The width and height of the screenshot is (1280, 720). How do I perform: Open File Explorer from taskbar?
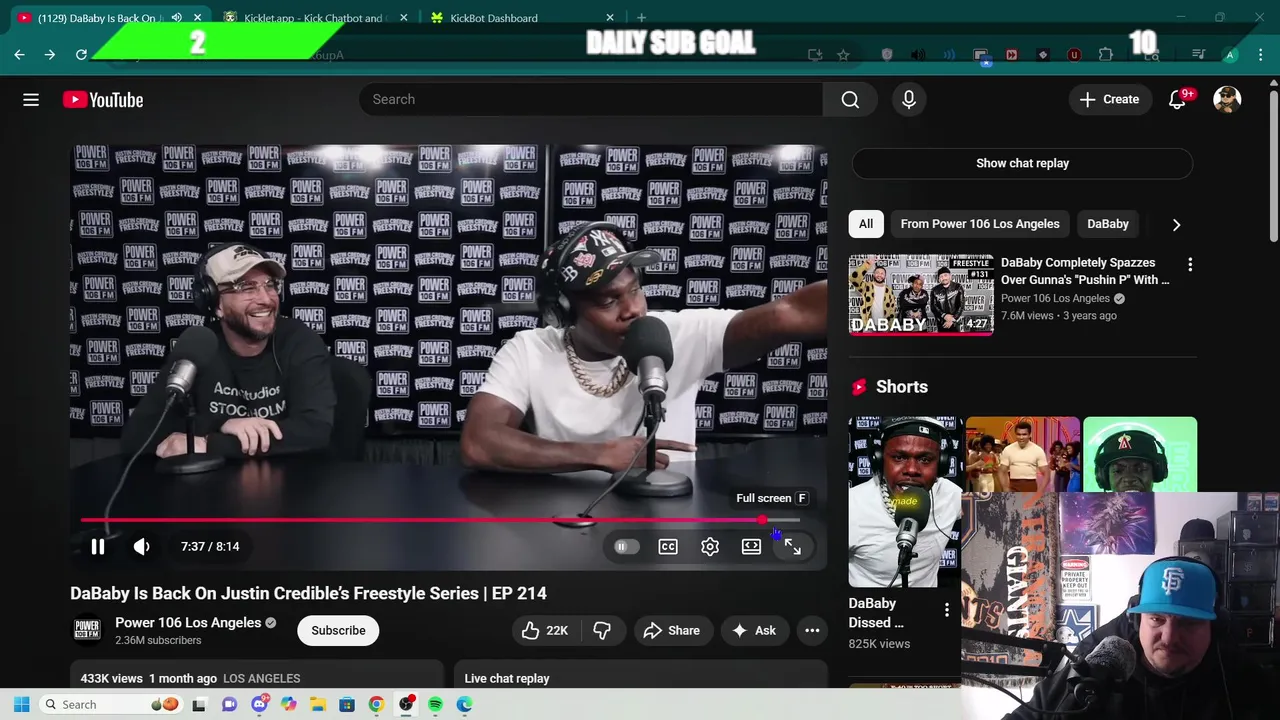[318, 705]
